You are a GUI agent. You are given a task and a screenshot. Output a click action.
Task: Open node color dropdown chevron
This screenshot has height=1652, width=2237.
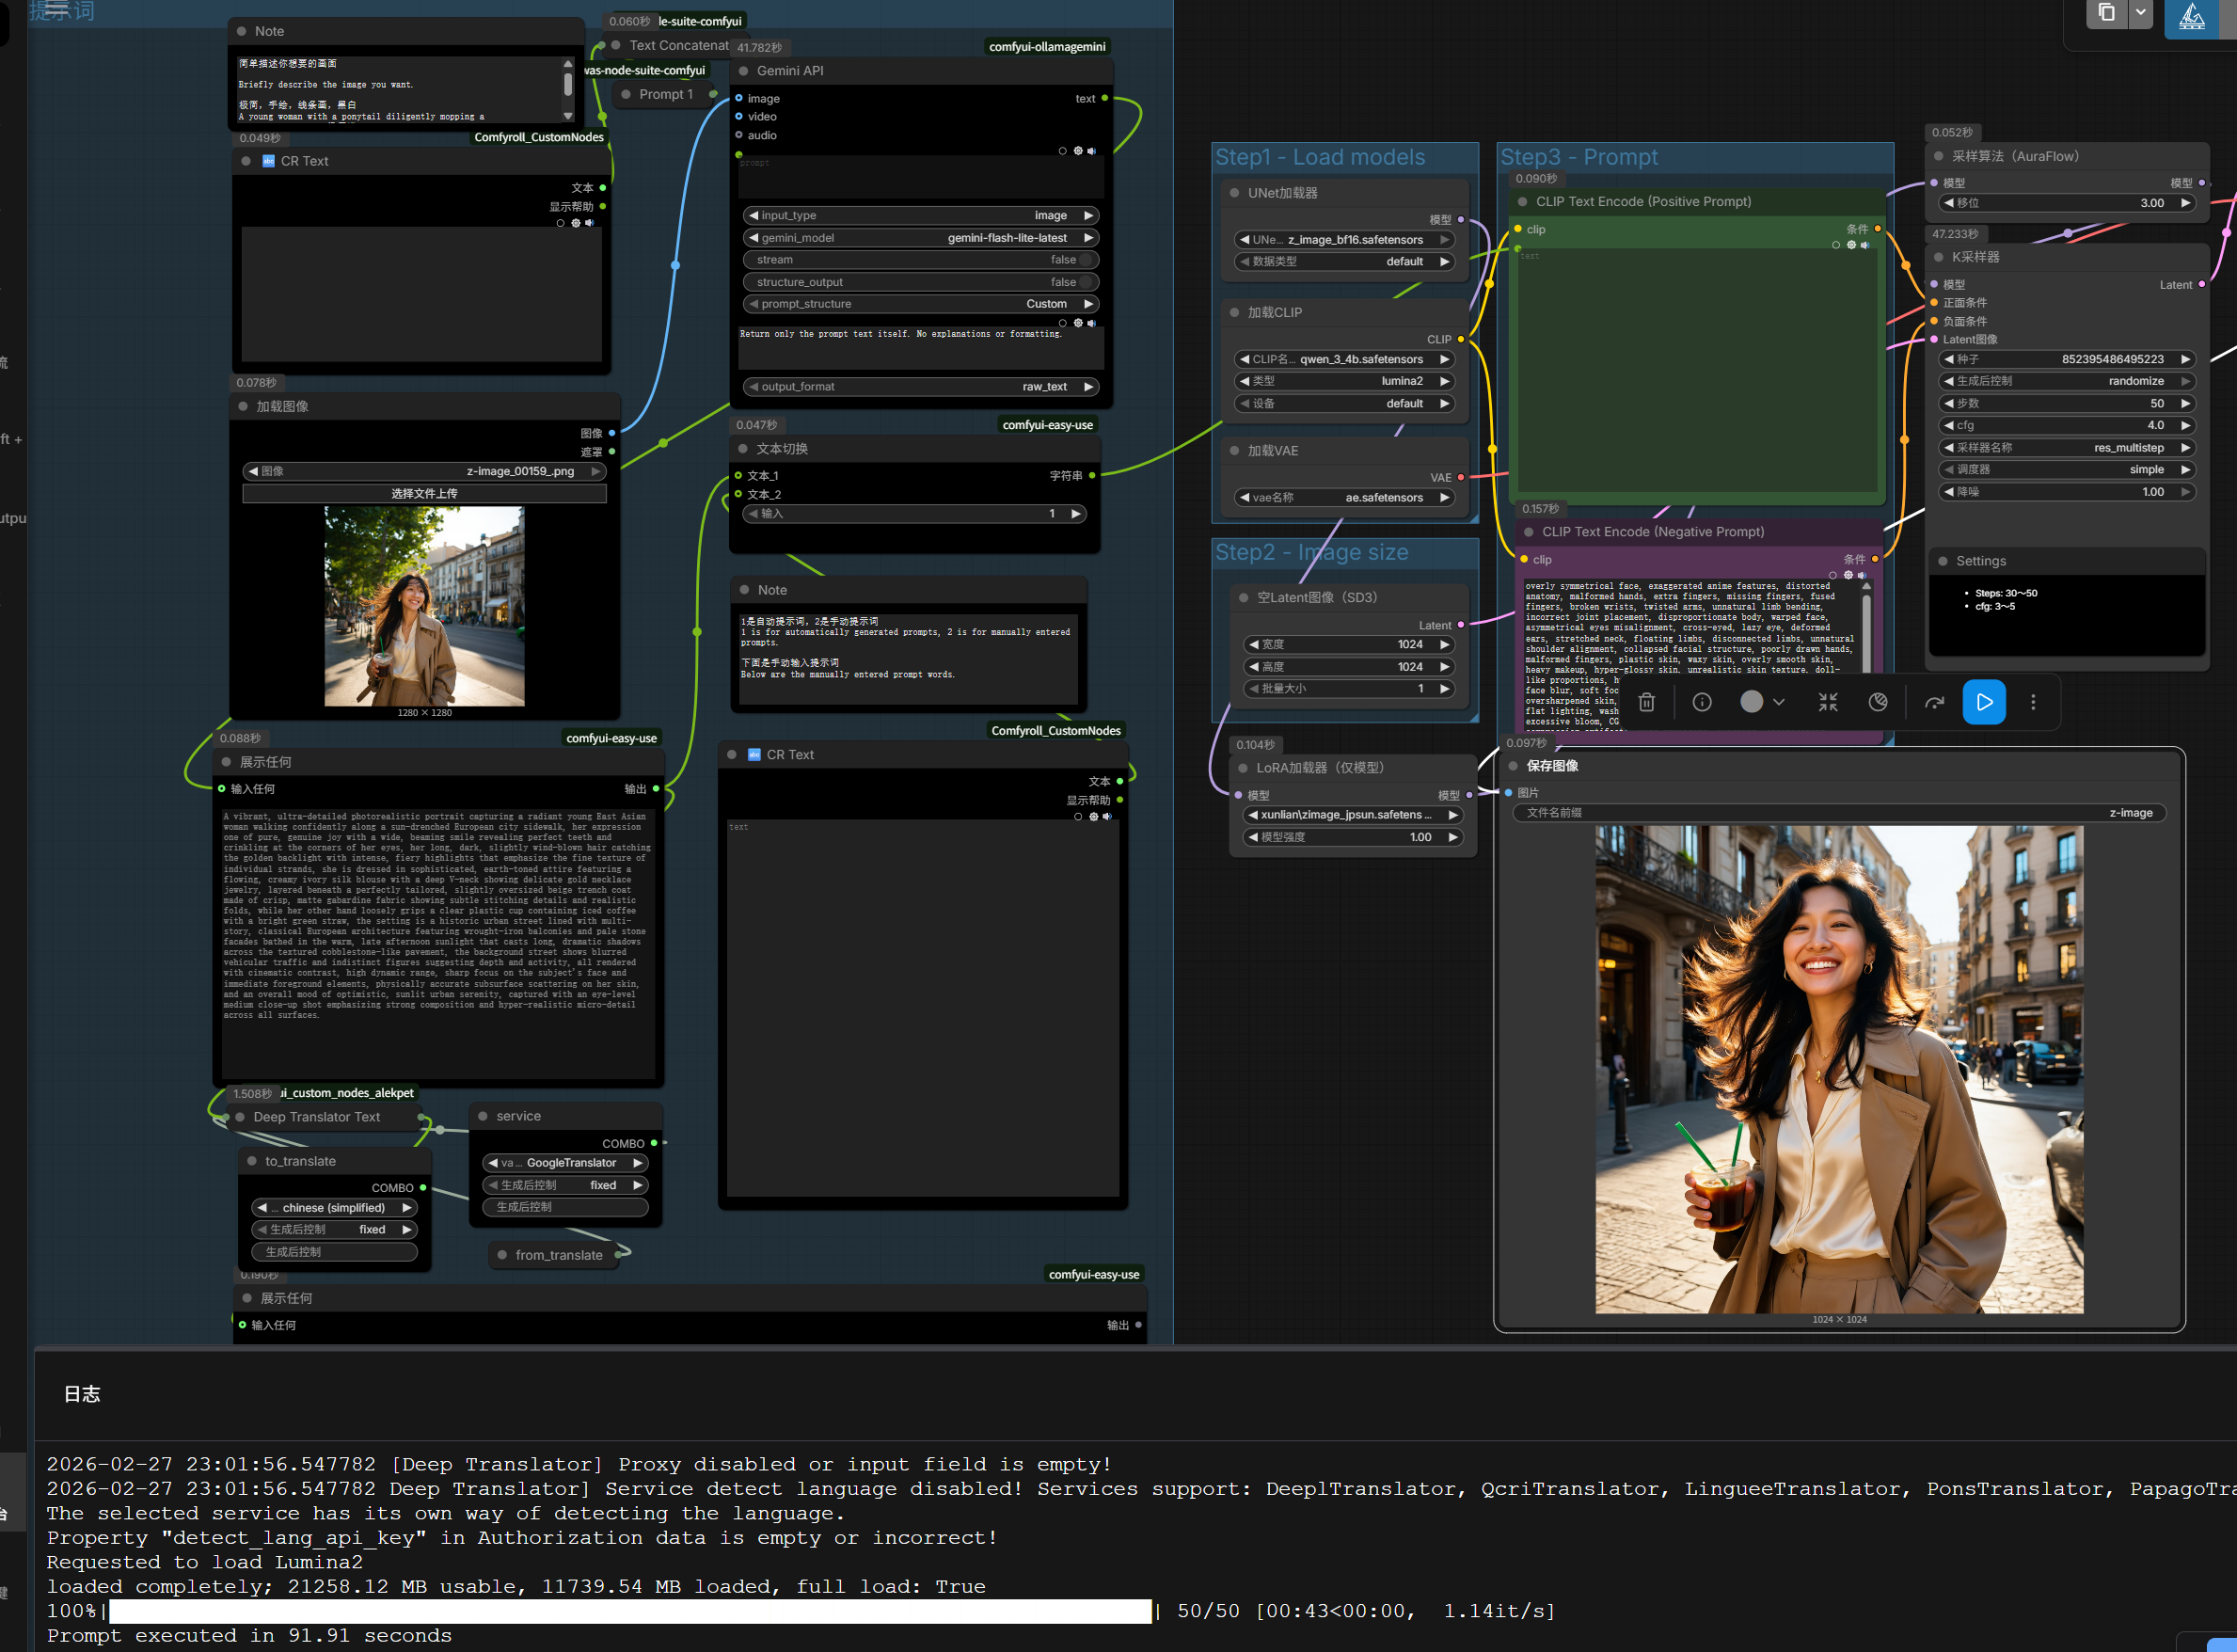(x=1778, y=702)
